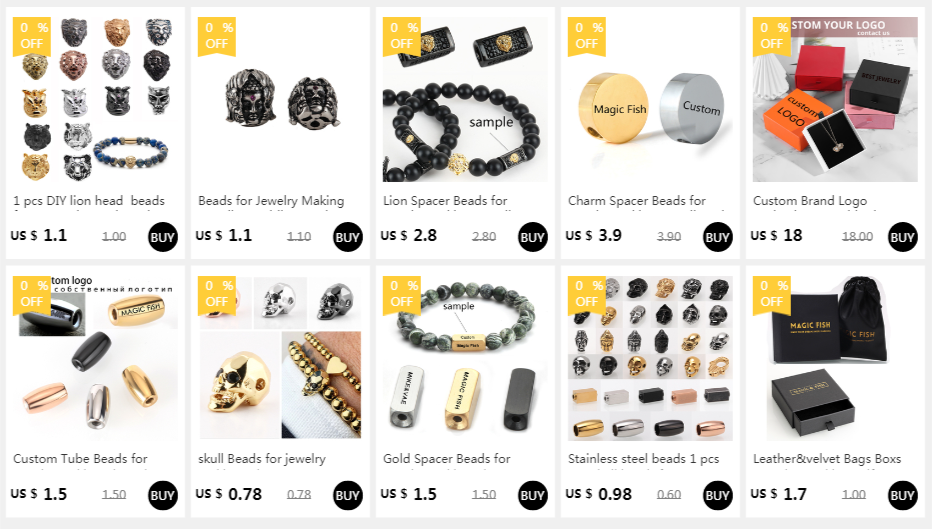The image size is (932, 529).
Task: Open the 'Leather&velvet Bags Boxs' title link
Action: [827, 459]
